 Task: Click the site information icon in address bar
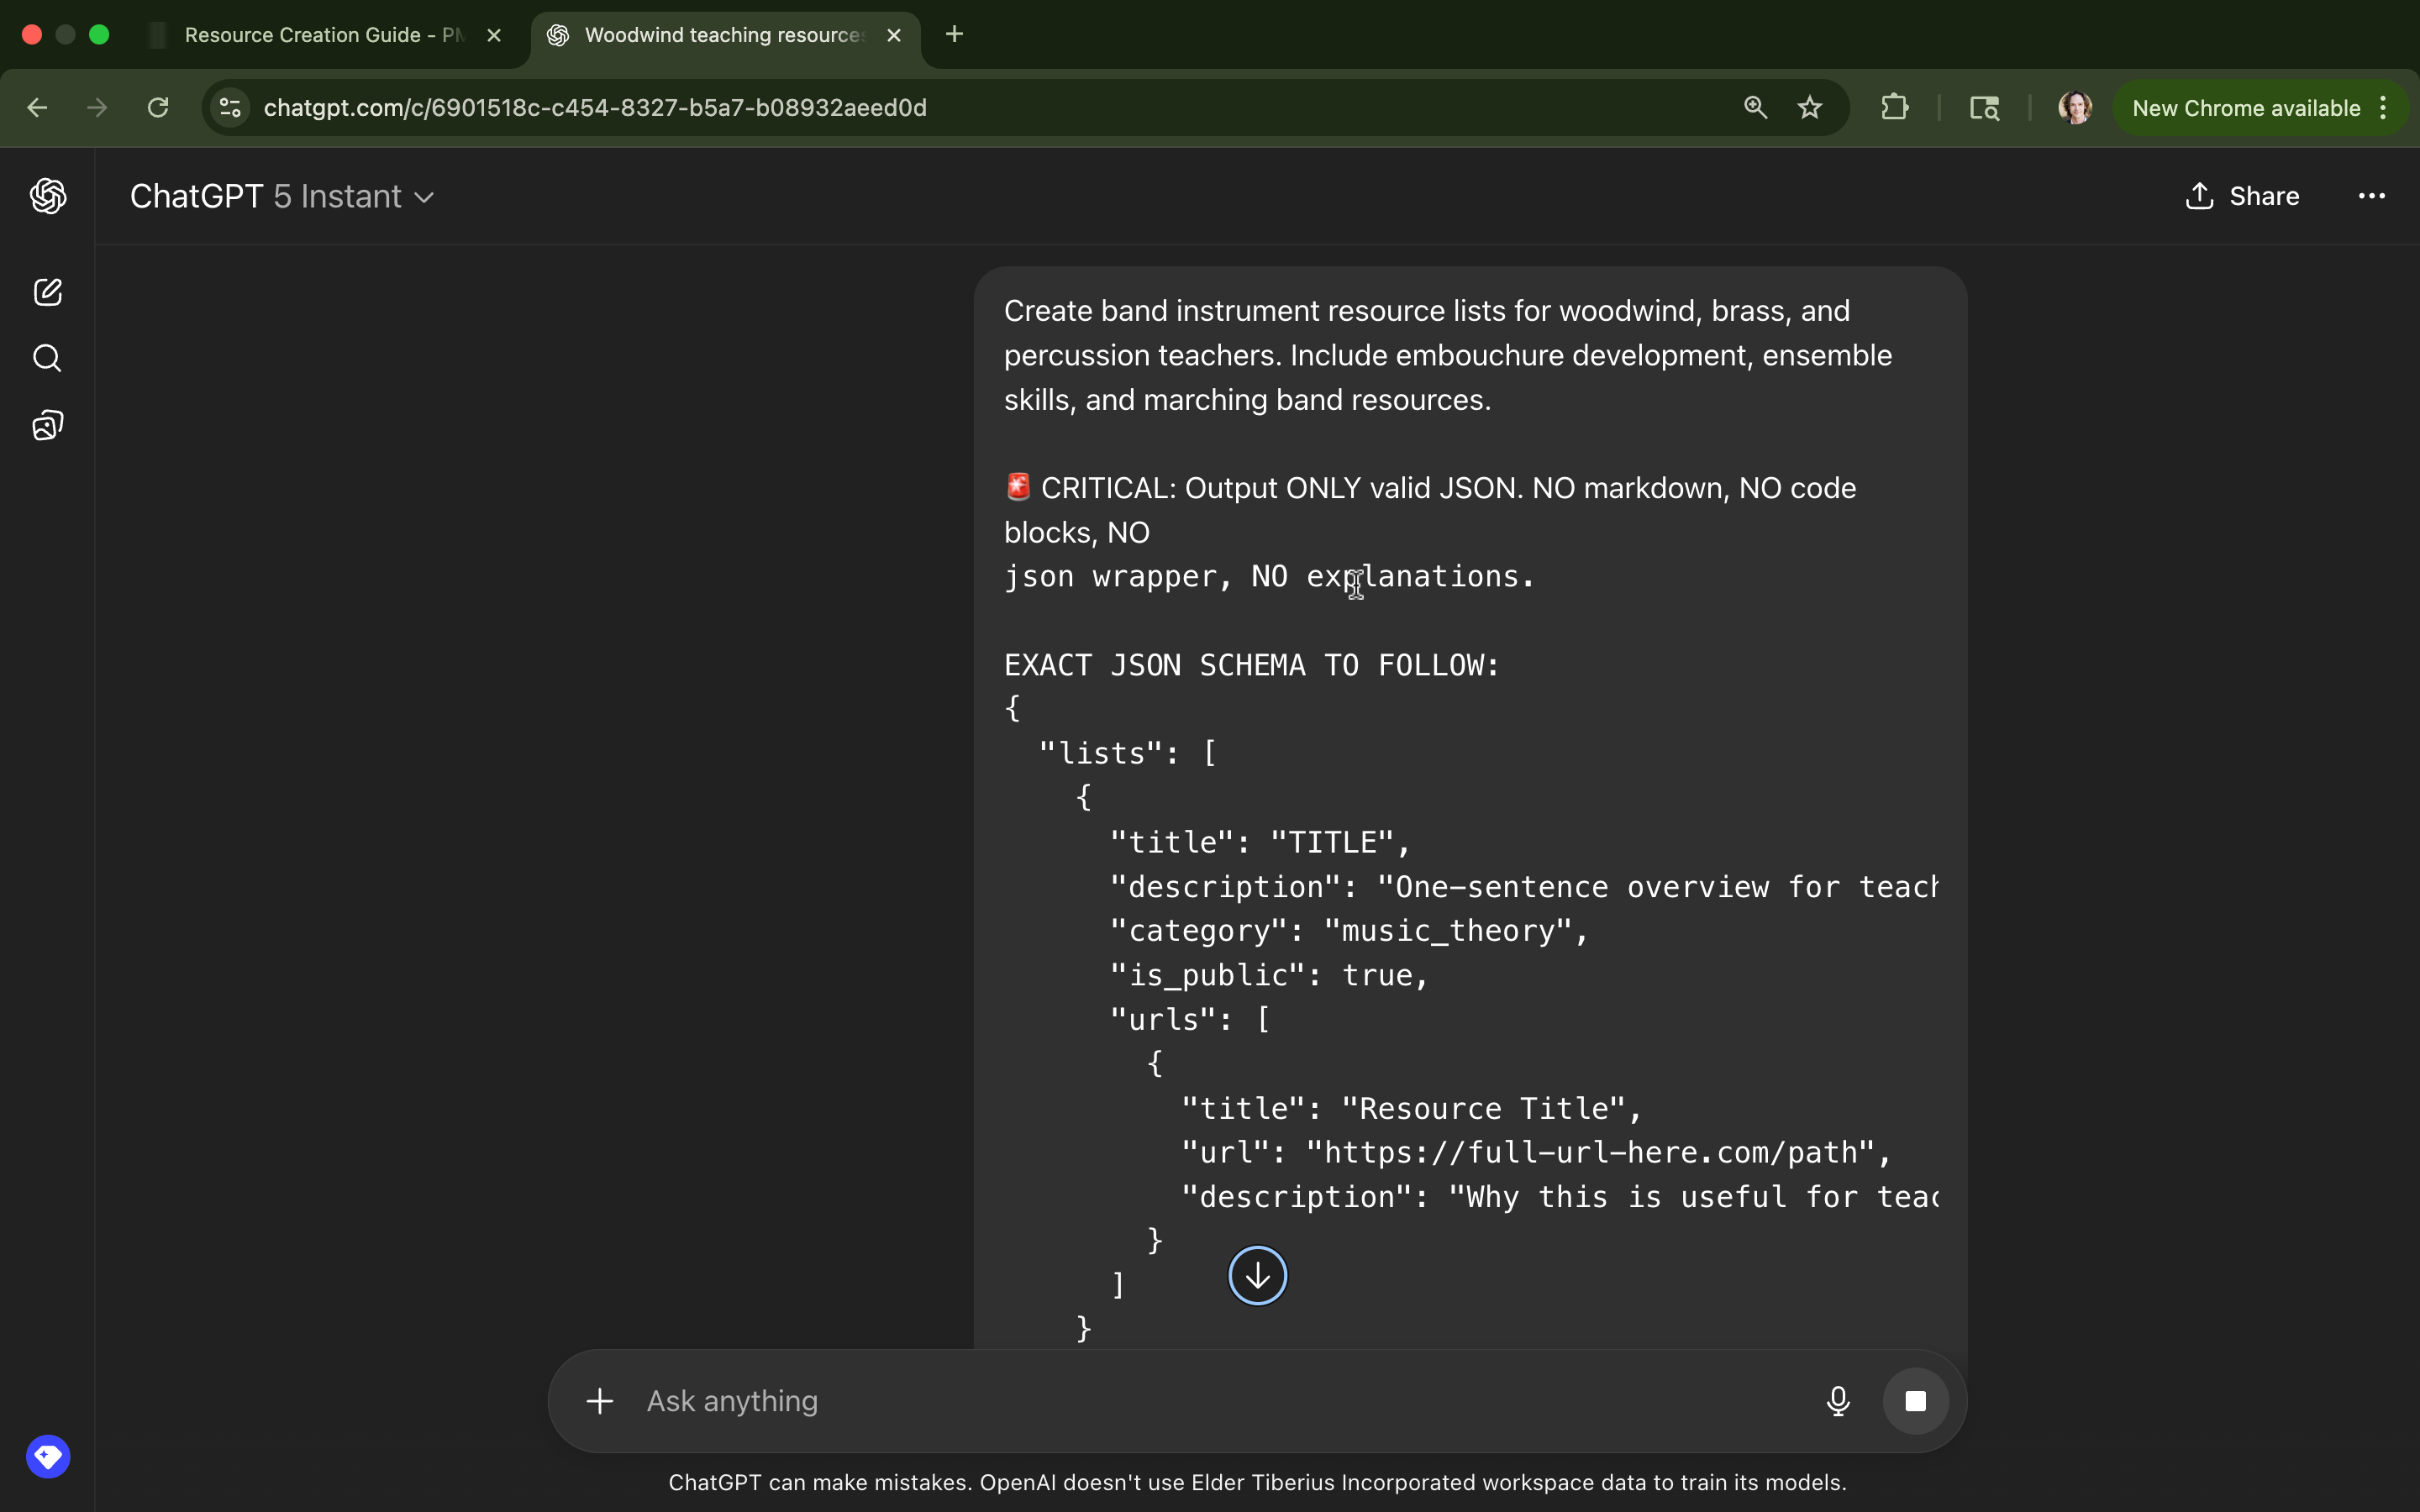tap(231, 108)
